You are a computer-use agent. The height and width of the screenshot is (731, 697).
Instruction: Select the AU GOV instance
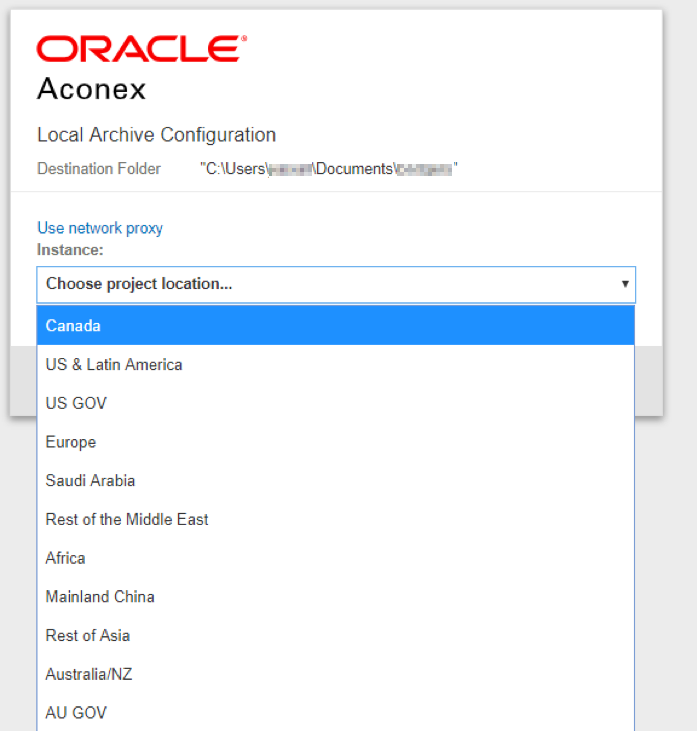click(336, 712)
